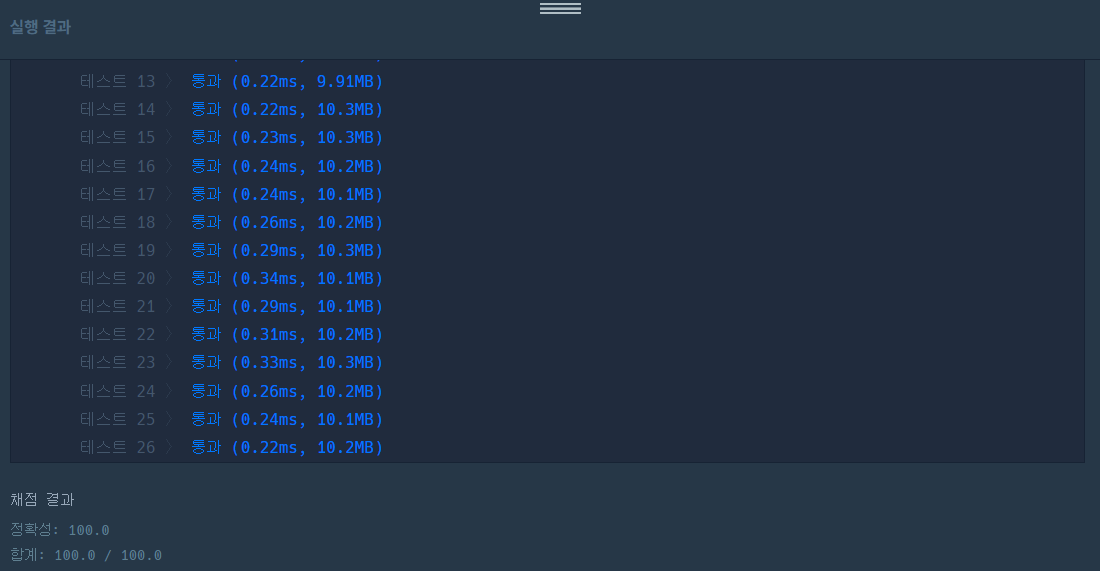Select the 테스트 18 label
Image resolution: width=1100 pixels, height=571 pixels.
[117, 222]
